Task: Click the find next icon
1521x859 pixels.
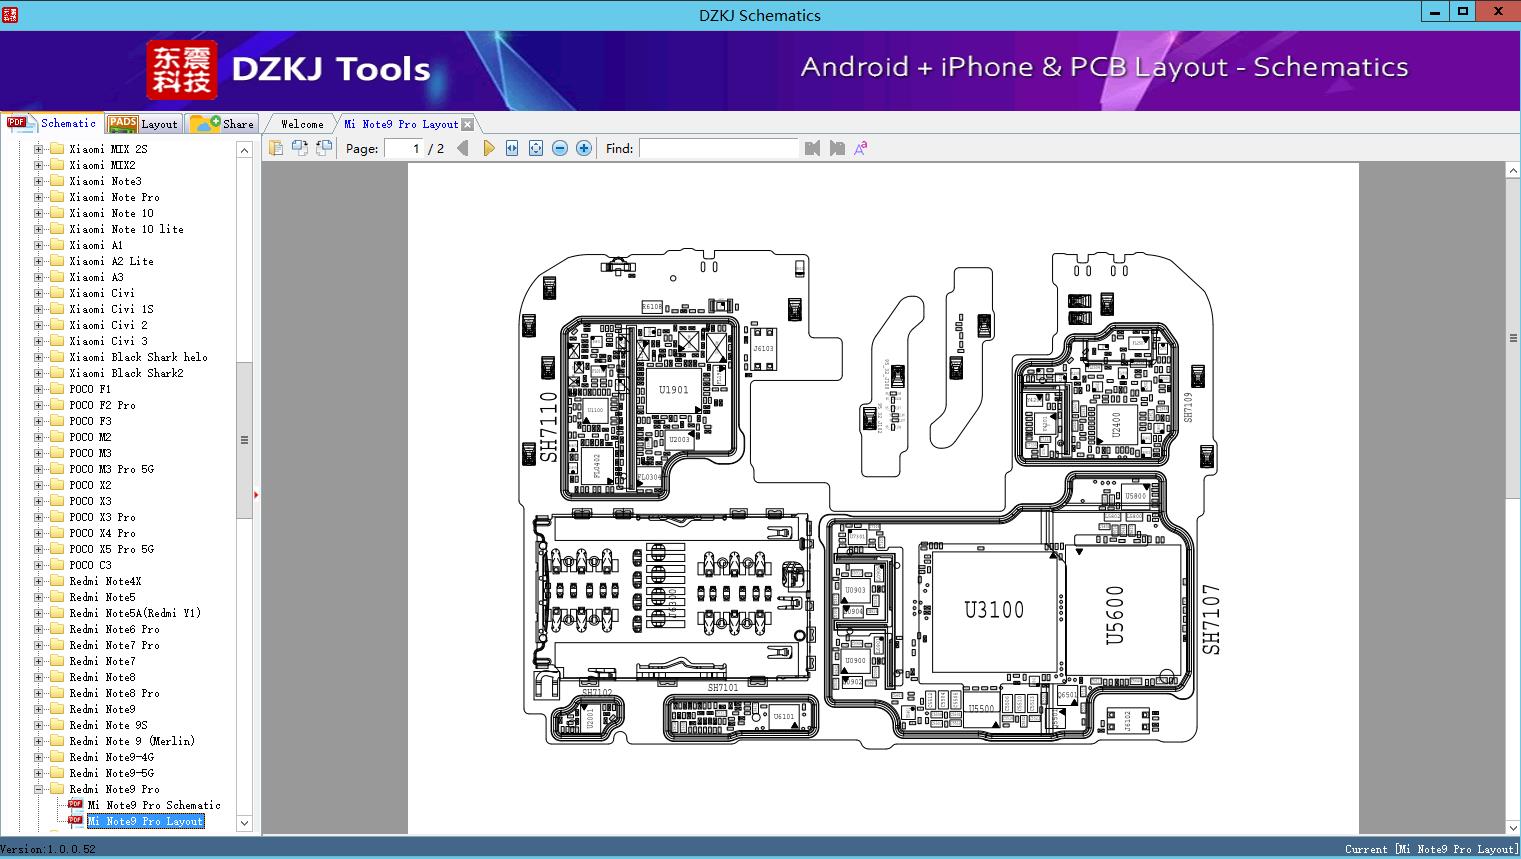Action: coord(837,148)
